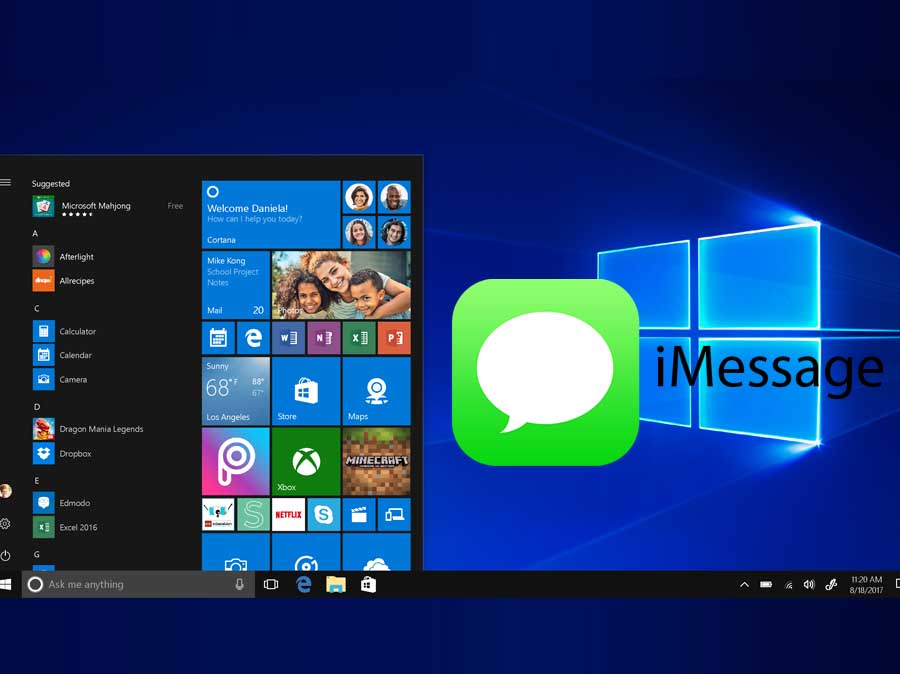Open the user account avatar in Start menu
Viewport: 900px width, 674px height.
pos(5,490)
